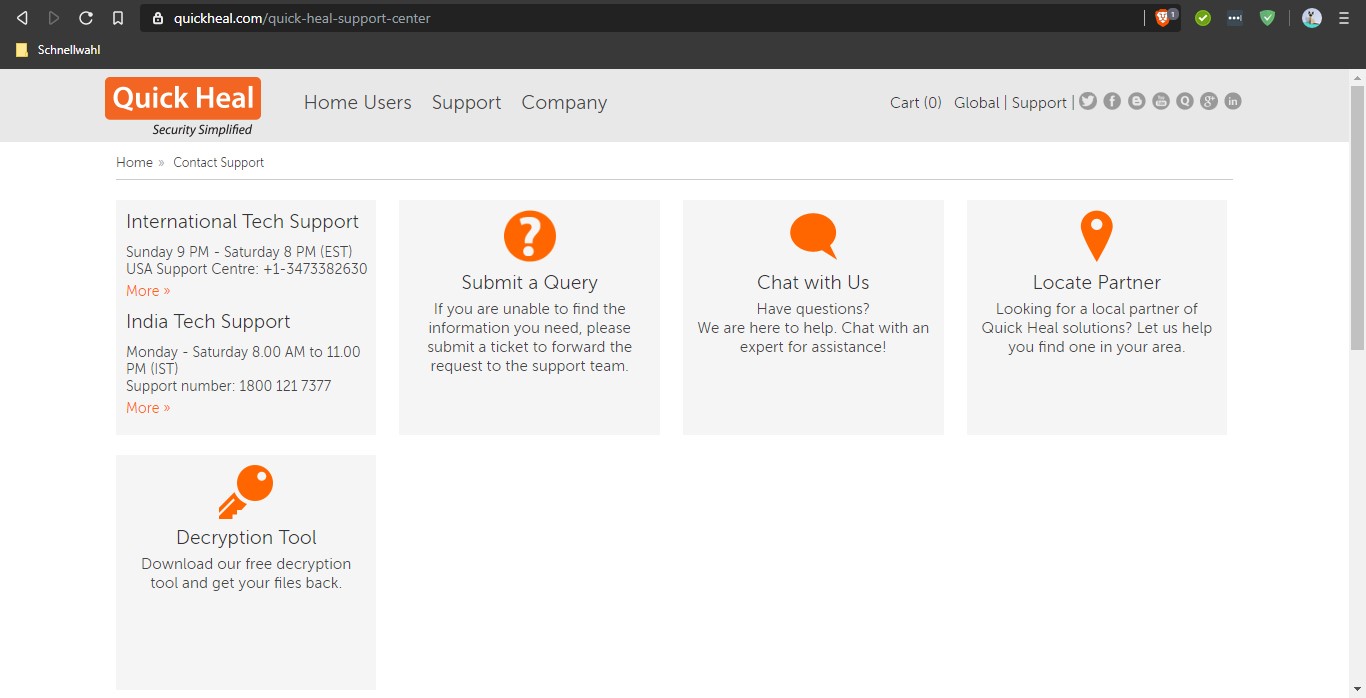The height and width of the screenshot is (698, 1366).
Task: Open the YouTube social icon
Action: [1161, 101]
